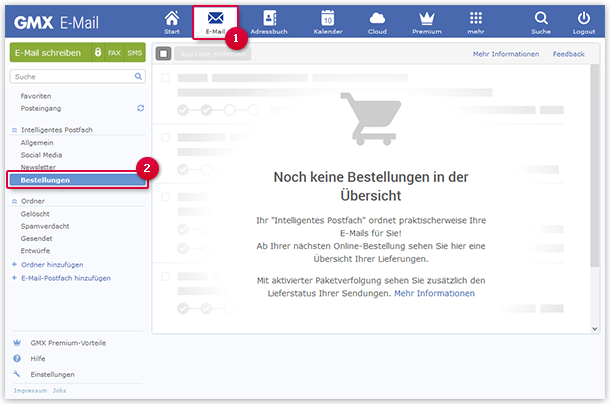The image size is (610, 404).
Task: Click the sidebar search magnifier icon
Action: [x=138, y=76]
